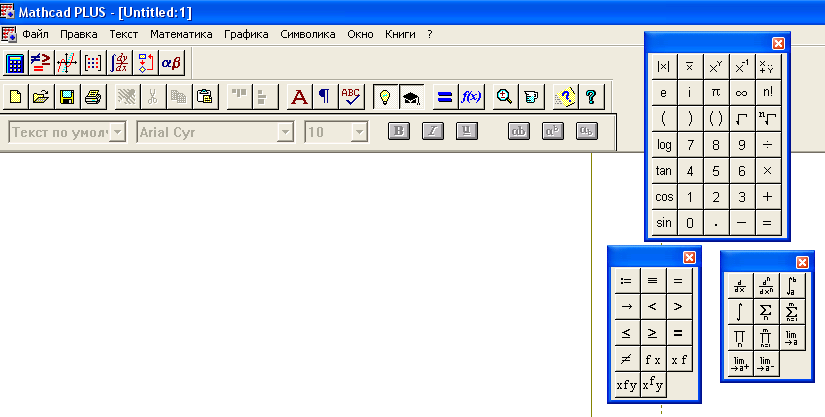This screenshot has width=825, height=417.
Task: Open help with question mark icon
Action: click(x=591, y=97)
